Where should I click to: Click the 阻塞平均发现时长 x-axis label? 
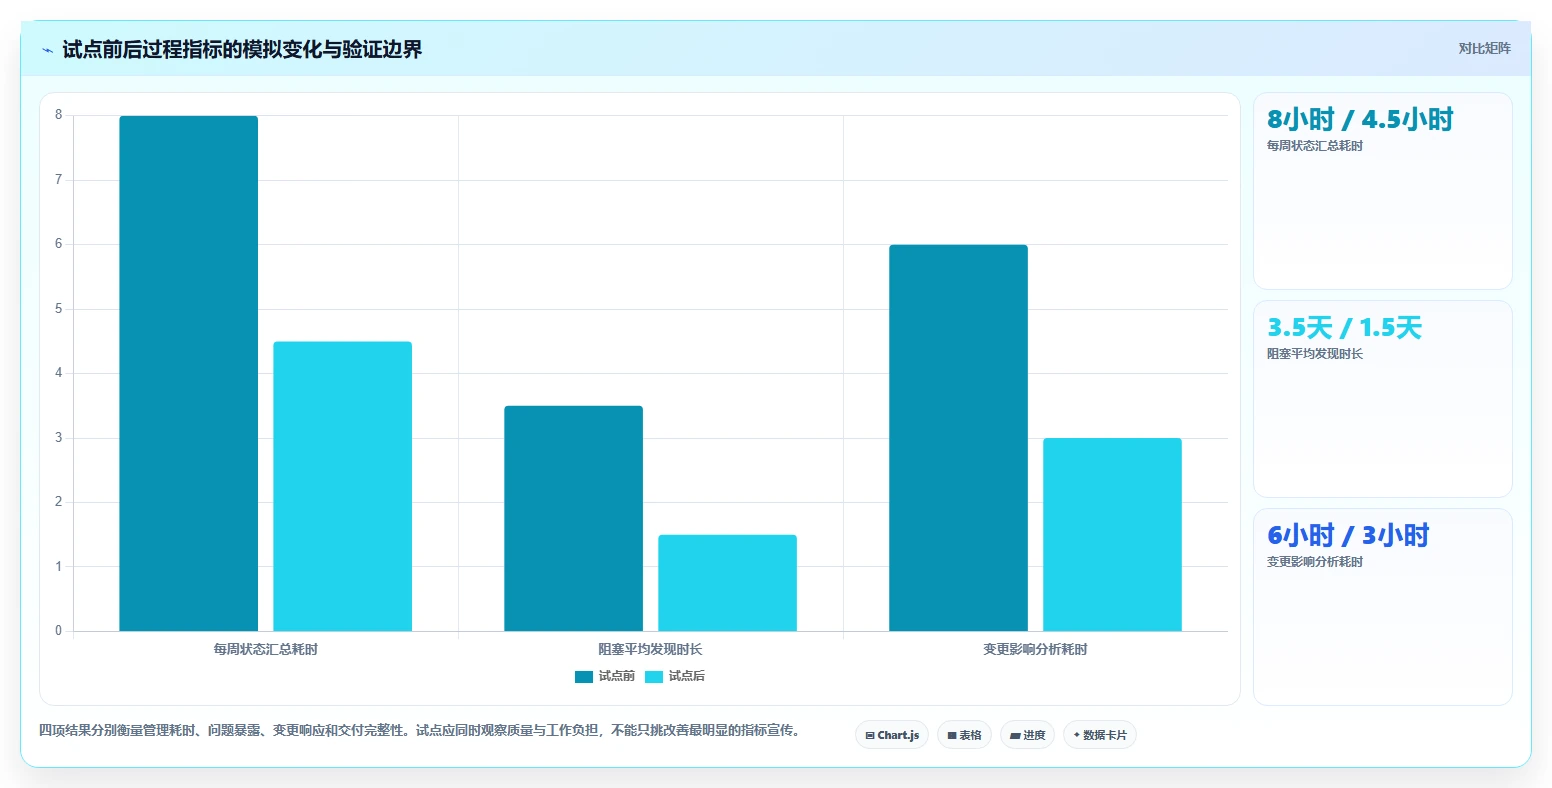pyautogui.click(x=651, y=649)
